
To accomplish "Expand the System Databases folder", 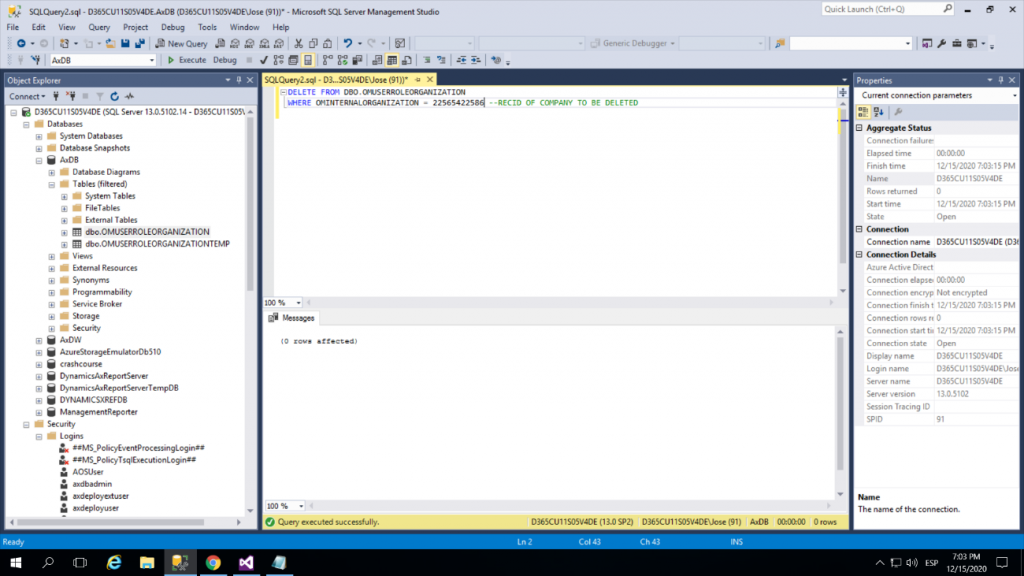I will click(x=39, y=136).
